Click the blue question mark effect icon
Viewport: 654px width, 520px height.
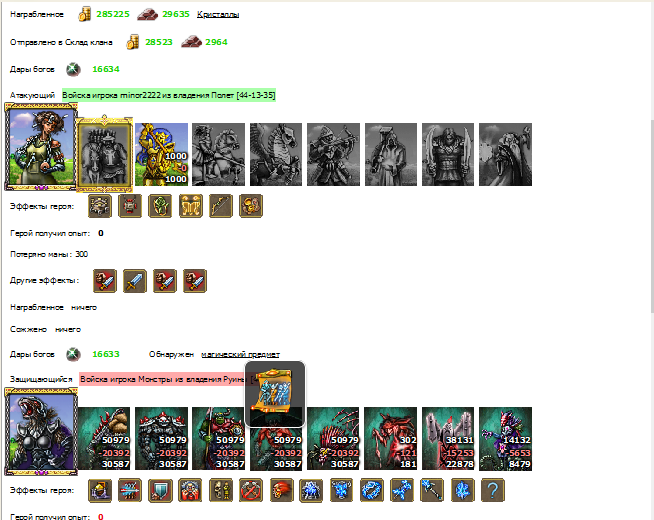click(x=493, y=490)
